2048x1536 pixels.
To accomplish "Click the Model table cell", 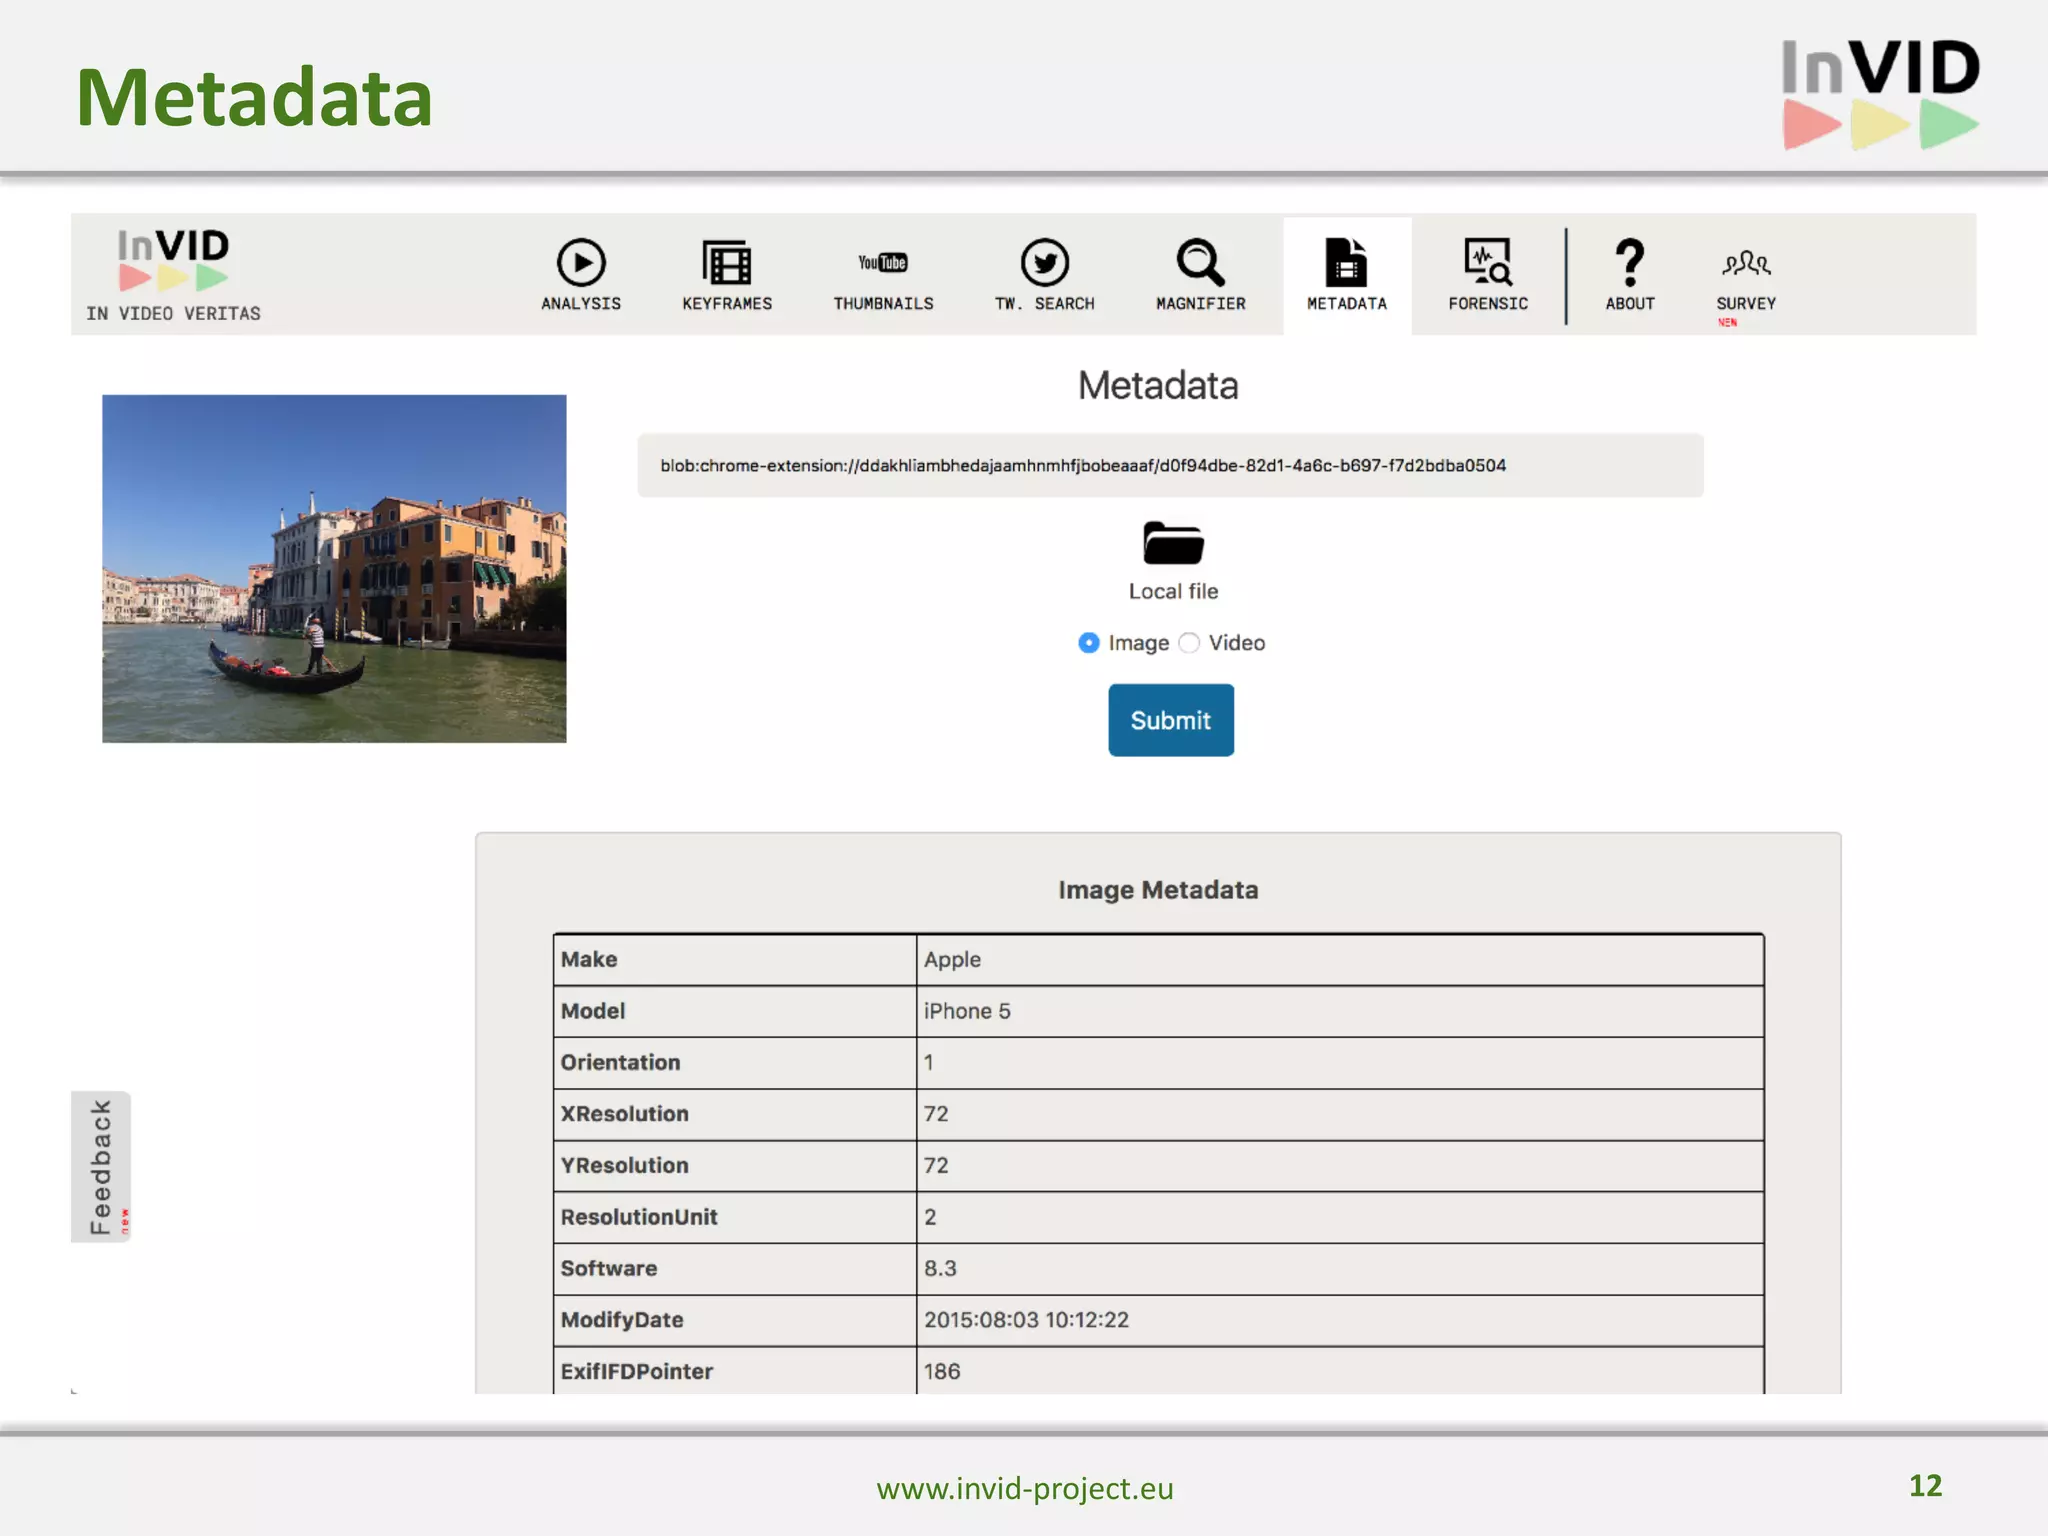I will [735, 1012].
